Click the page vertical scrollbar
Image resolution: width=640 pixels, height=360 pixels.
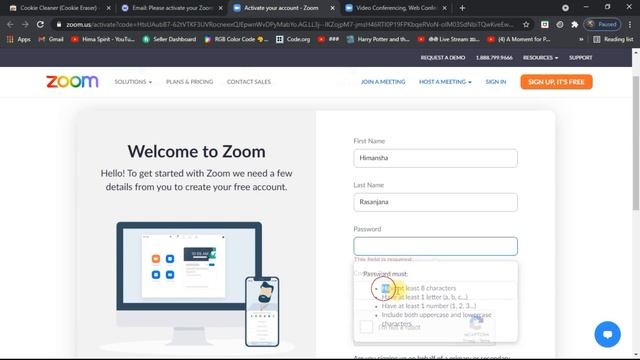pos(636,143)
